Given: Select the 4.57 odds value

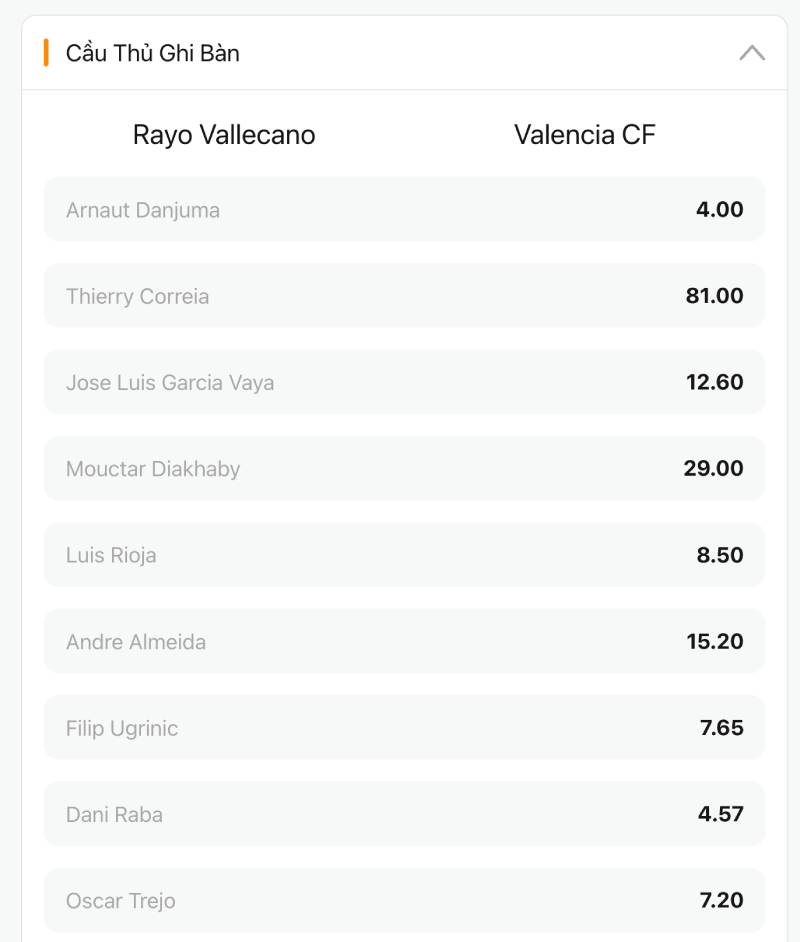Looking at the screenshot, I should [721, 814].
